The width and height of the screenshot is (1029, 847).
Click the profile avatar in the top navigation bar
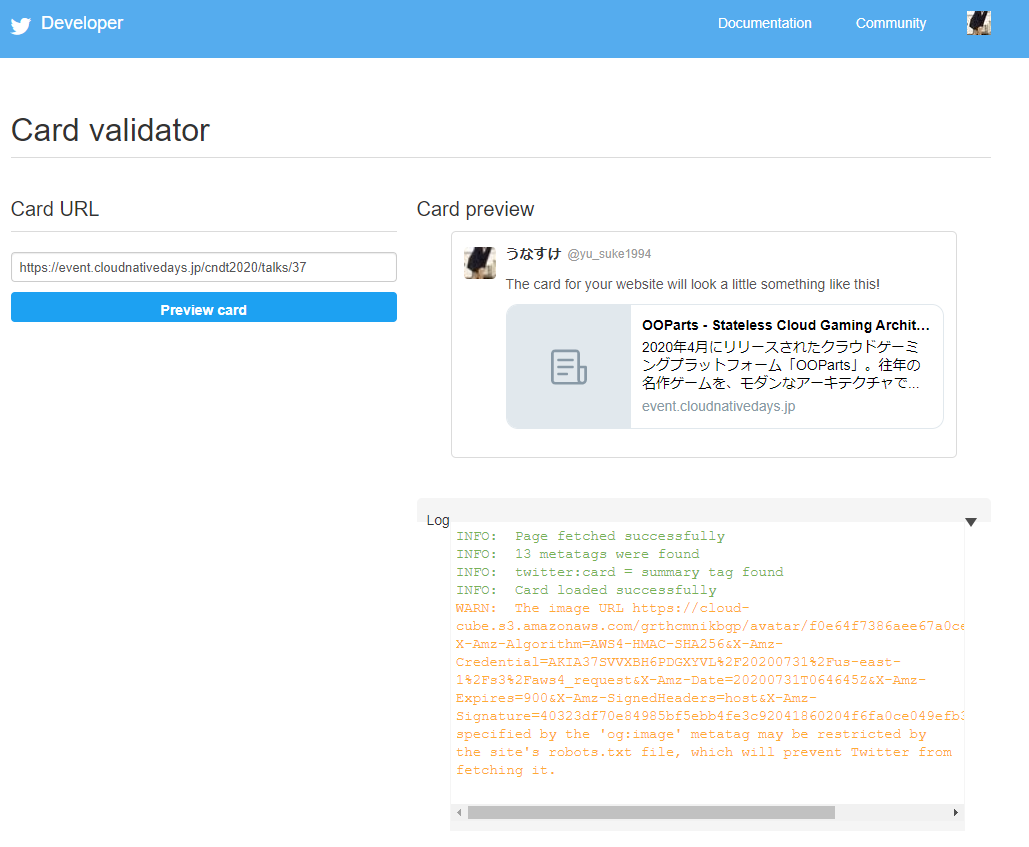[x=978, y=22]
